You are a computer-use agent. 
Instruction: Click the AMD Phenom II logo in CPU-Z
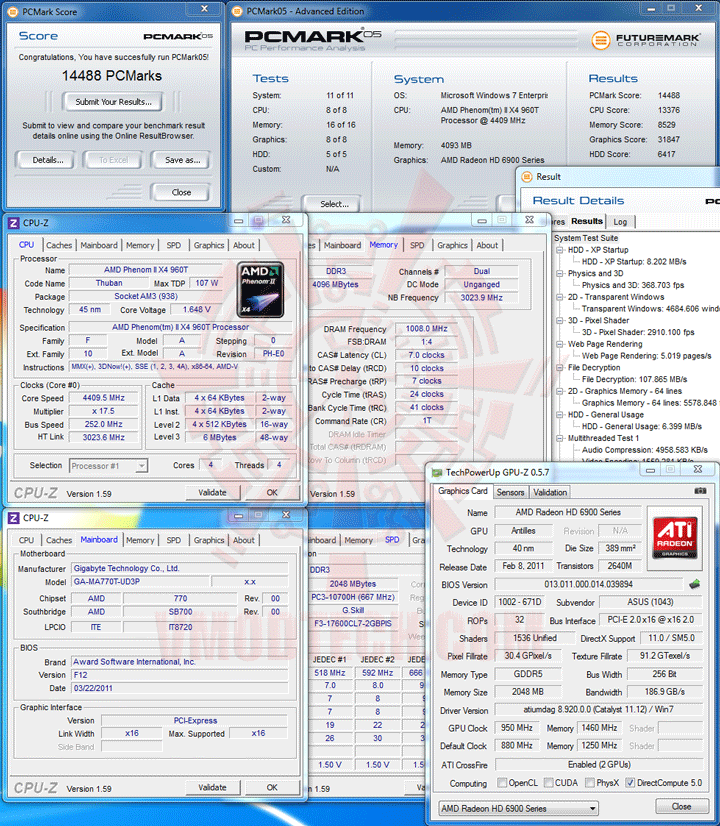pos(260,290)
